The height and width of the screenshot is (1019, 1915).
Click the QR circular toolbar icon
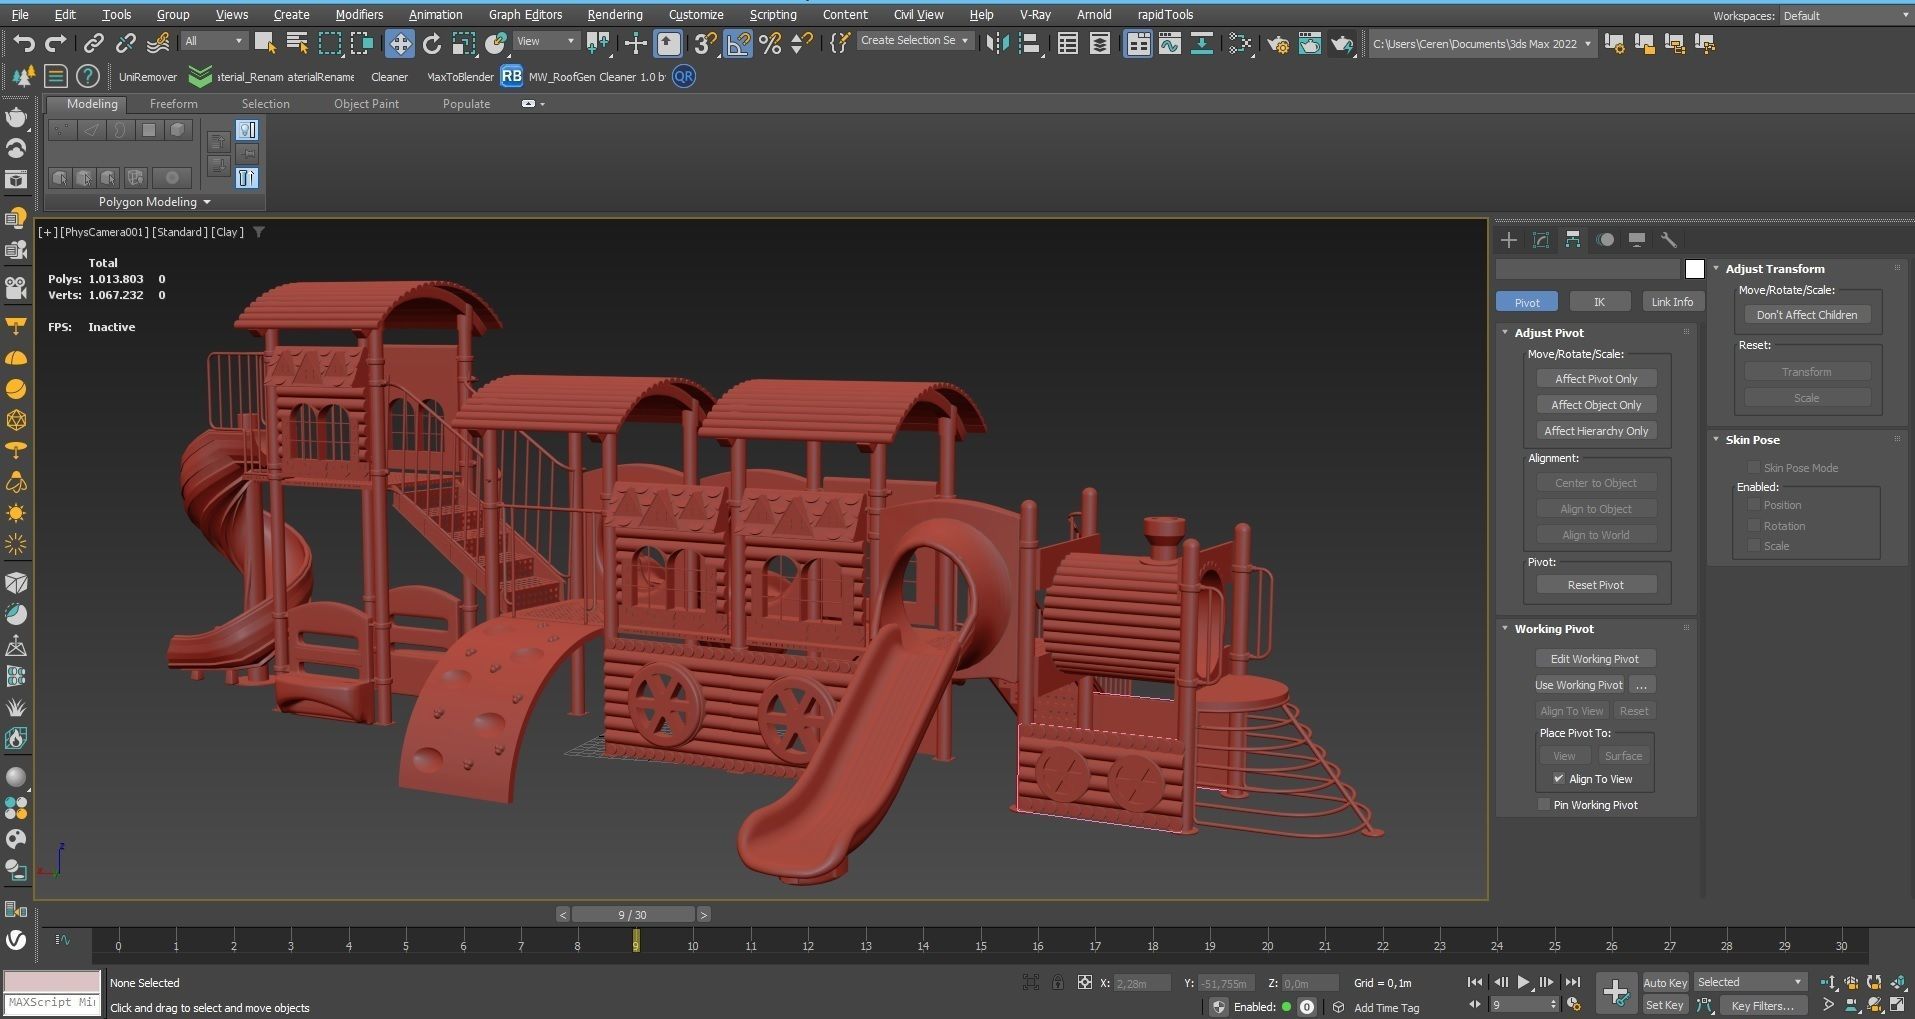tap(684, 76)
